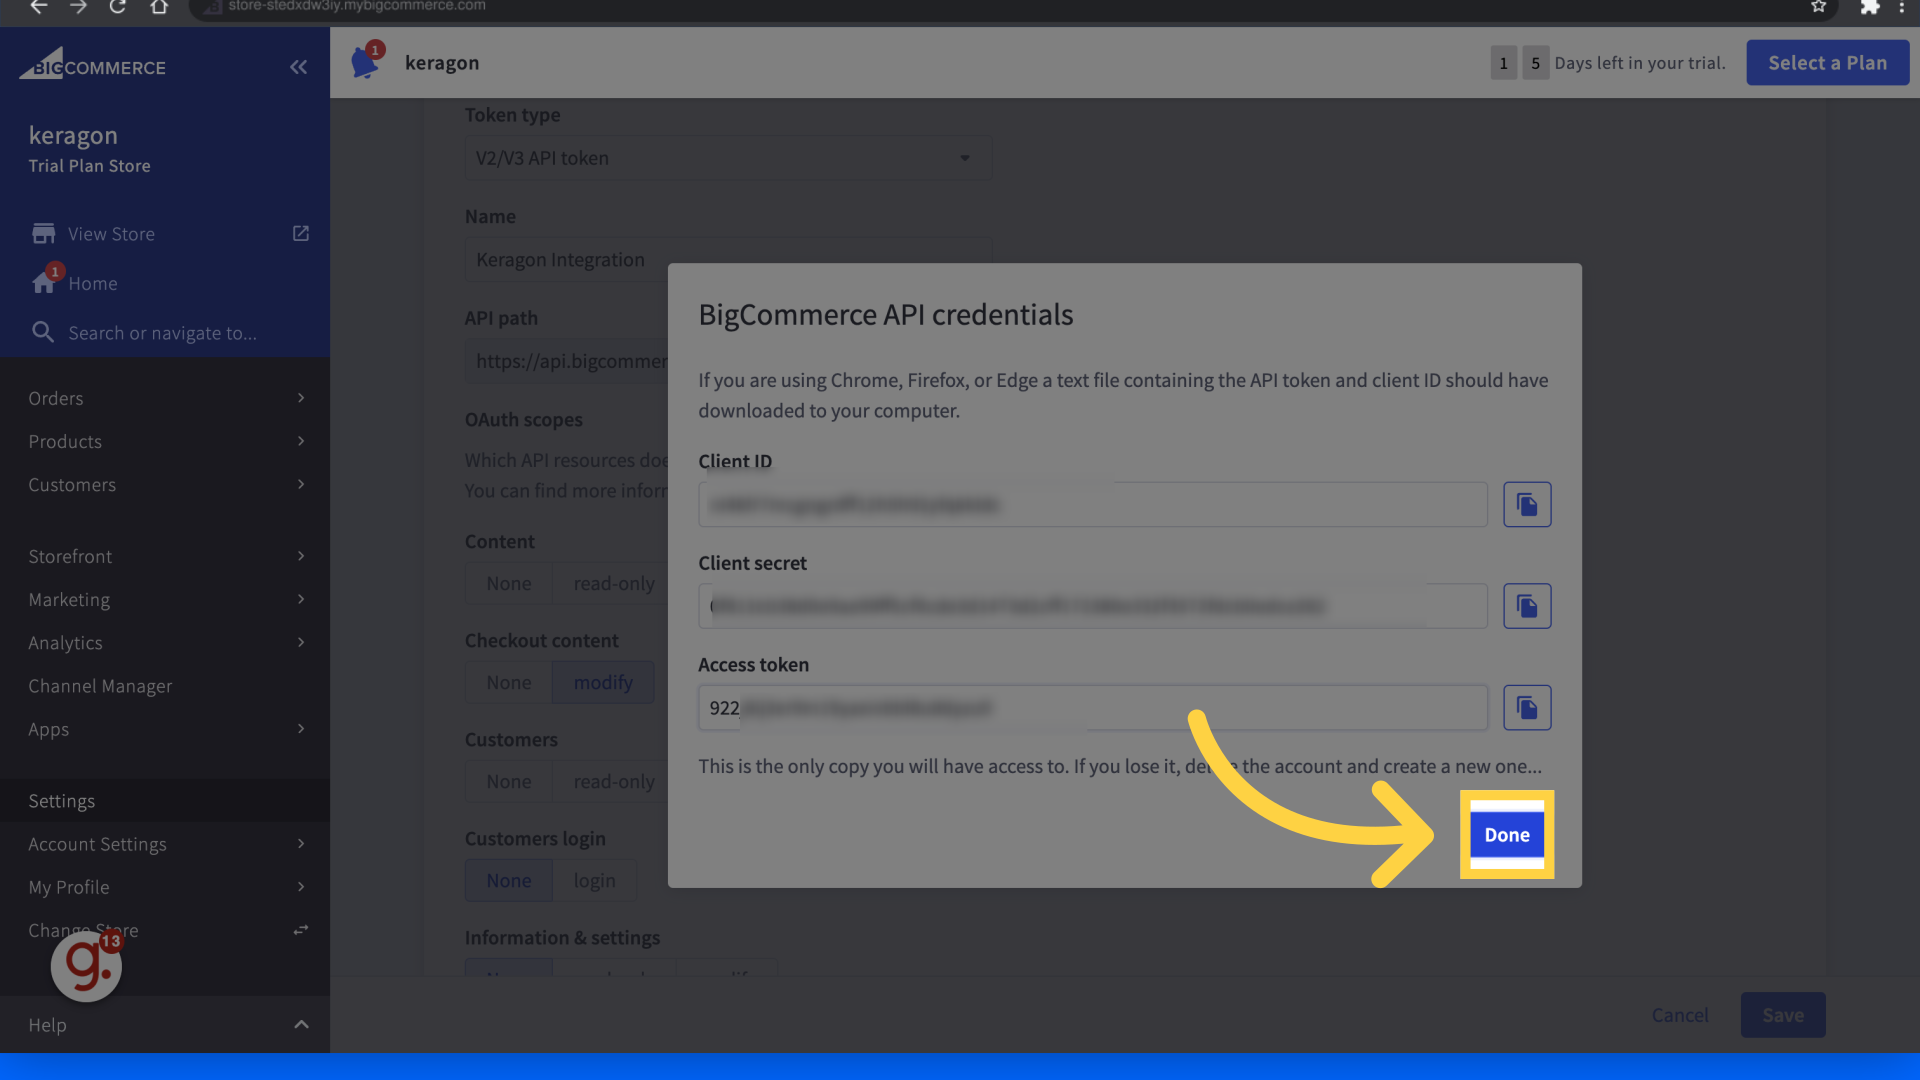Click the Client ID field
The width and height of the screenshot is (1920, 1080).
tap(1093, 505)
